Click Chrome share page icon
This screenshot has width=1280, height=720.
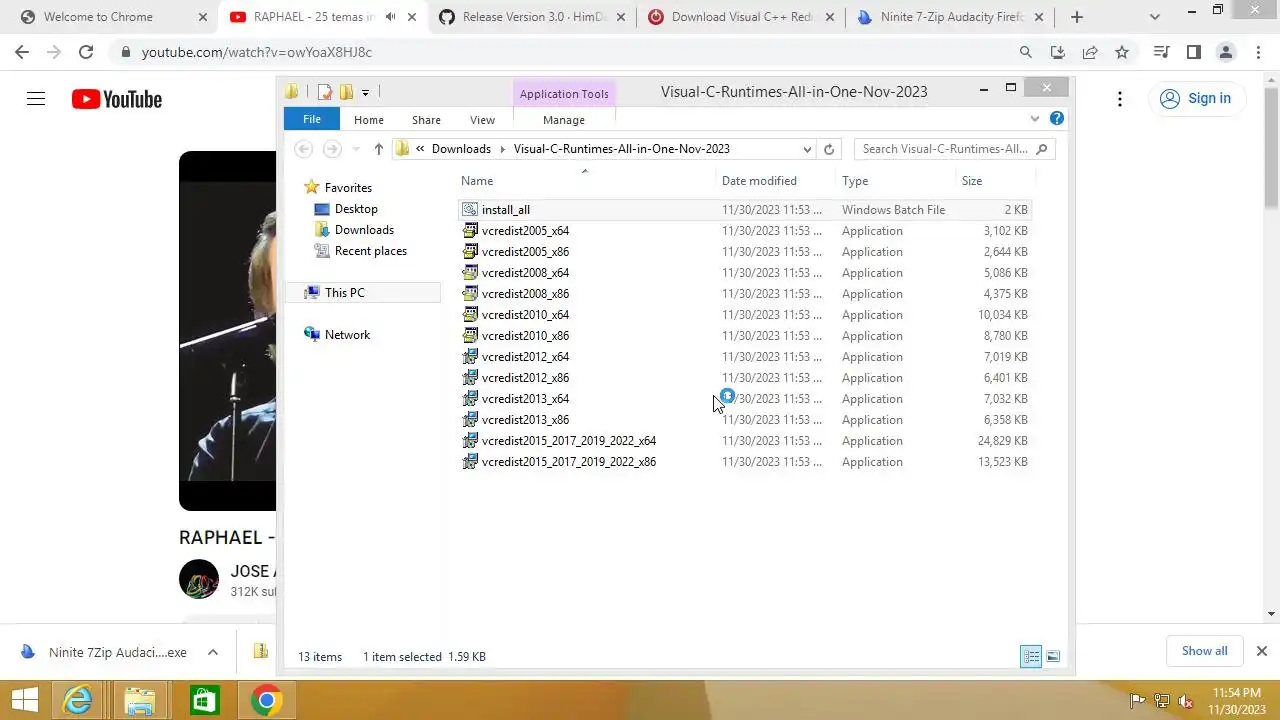coord(1090,52)
